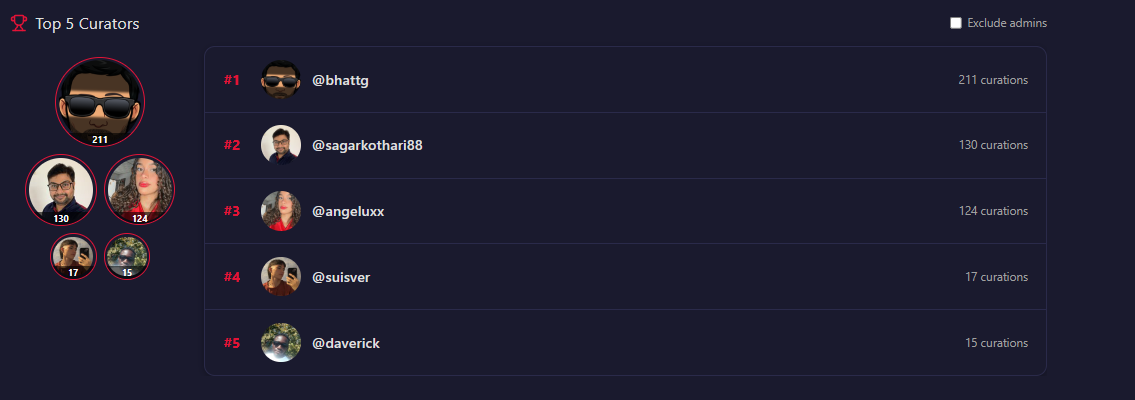Click the podium avatar with 124 badge
1135x400 pixels.
140,189
